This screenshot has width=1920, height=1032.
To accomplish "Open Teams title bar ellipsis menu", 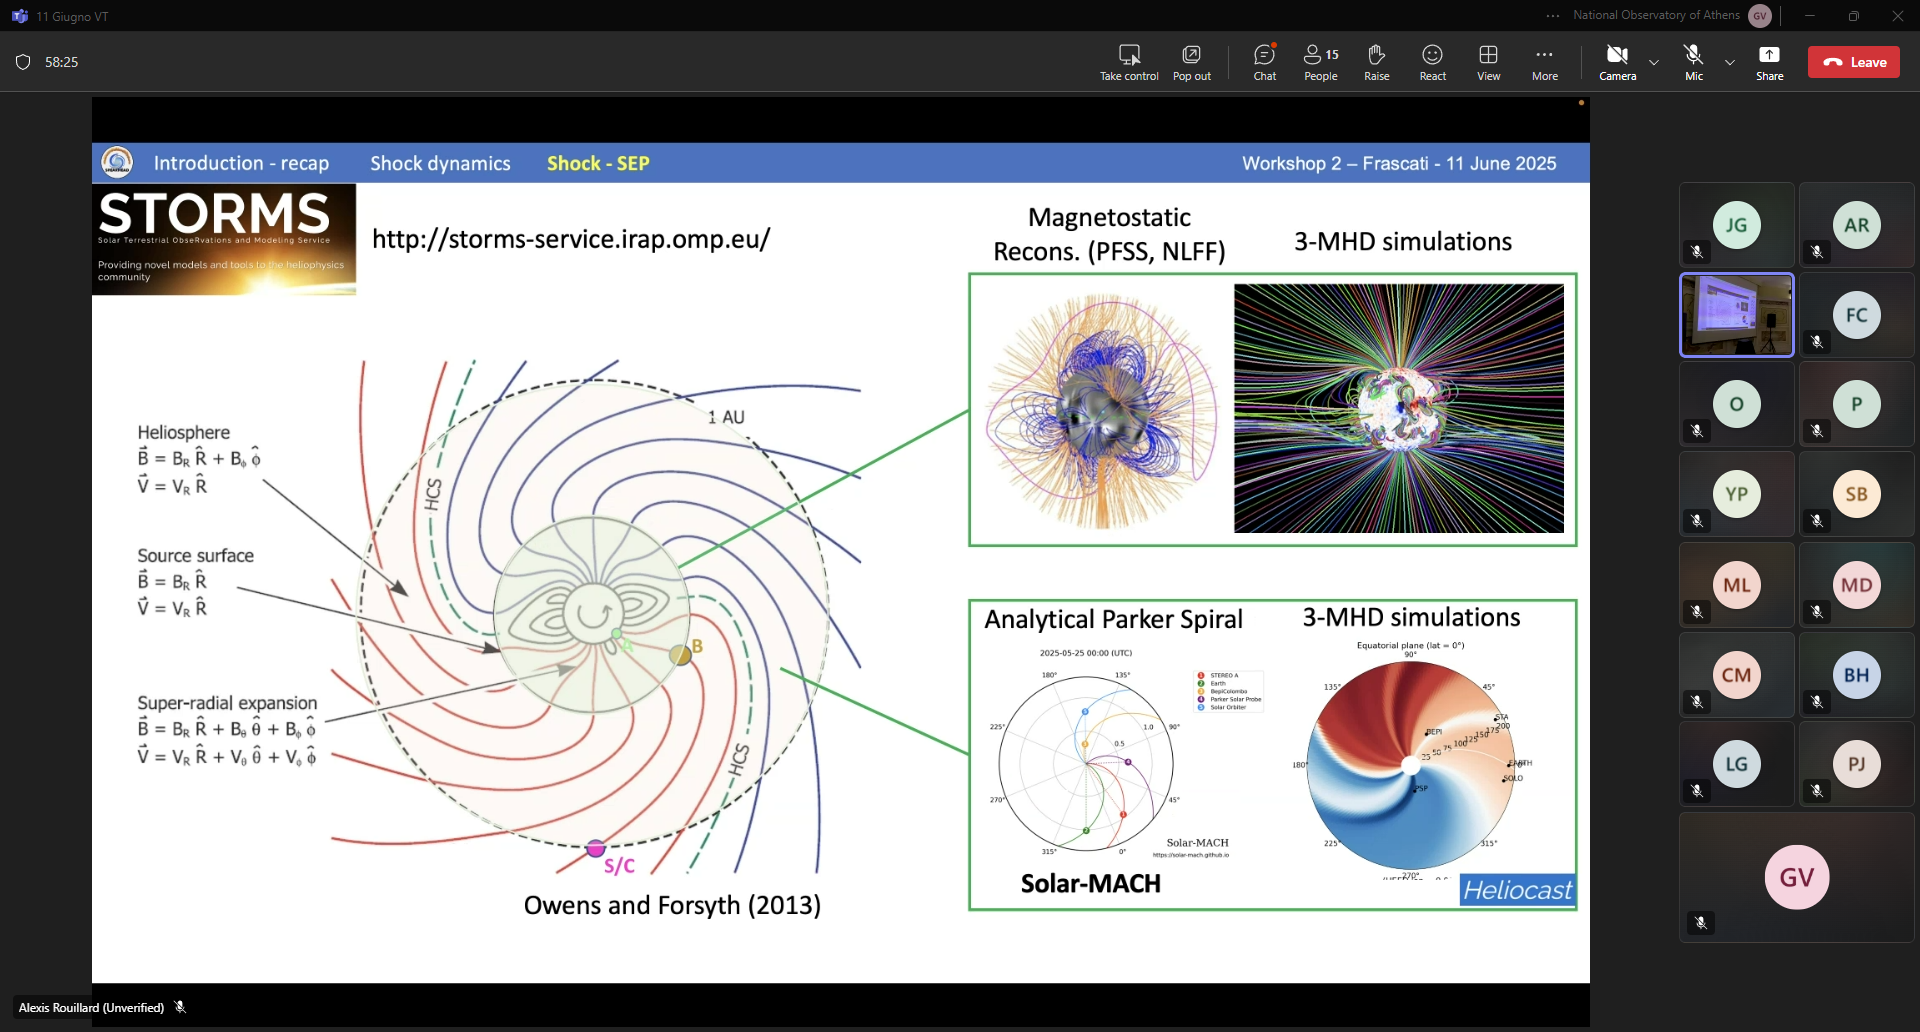I will (x=1552, y=16).
